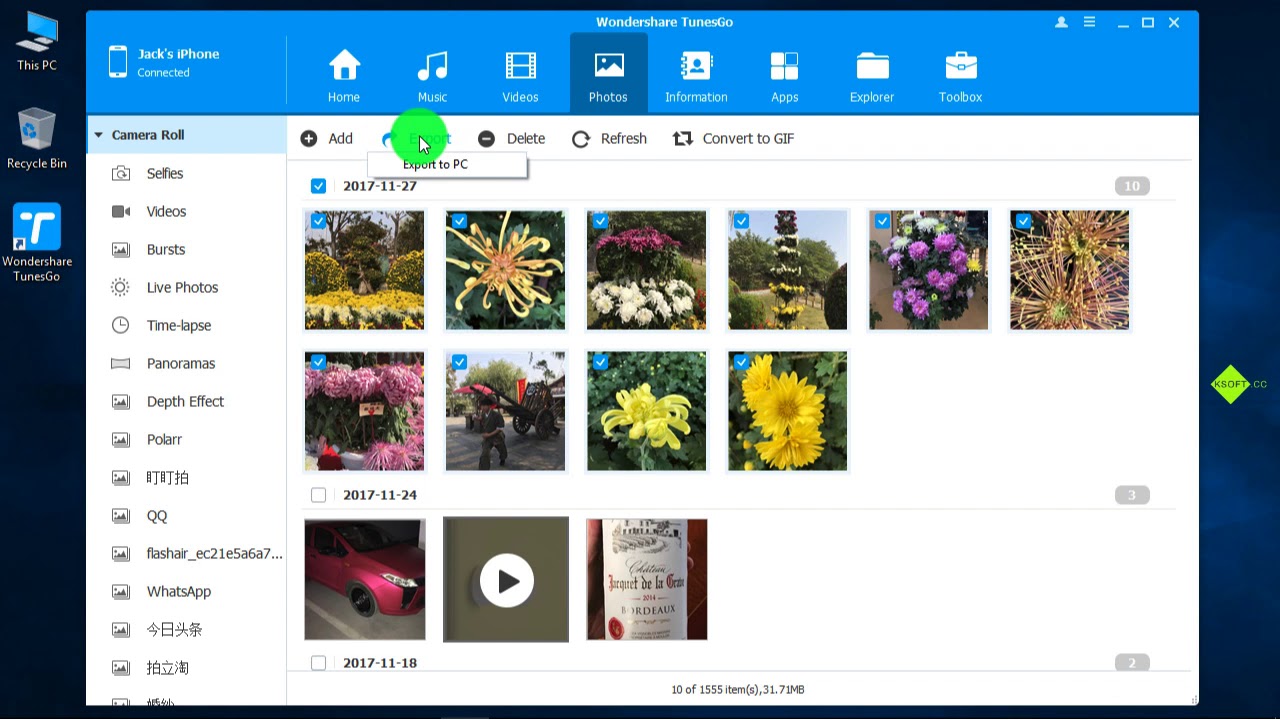Open the Information contacts icon
Screen dimensions: 1280x720
[696, 66]
